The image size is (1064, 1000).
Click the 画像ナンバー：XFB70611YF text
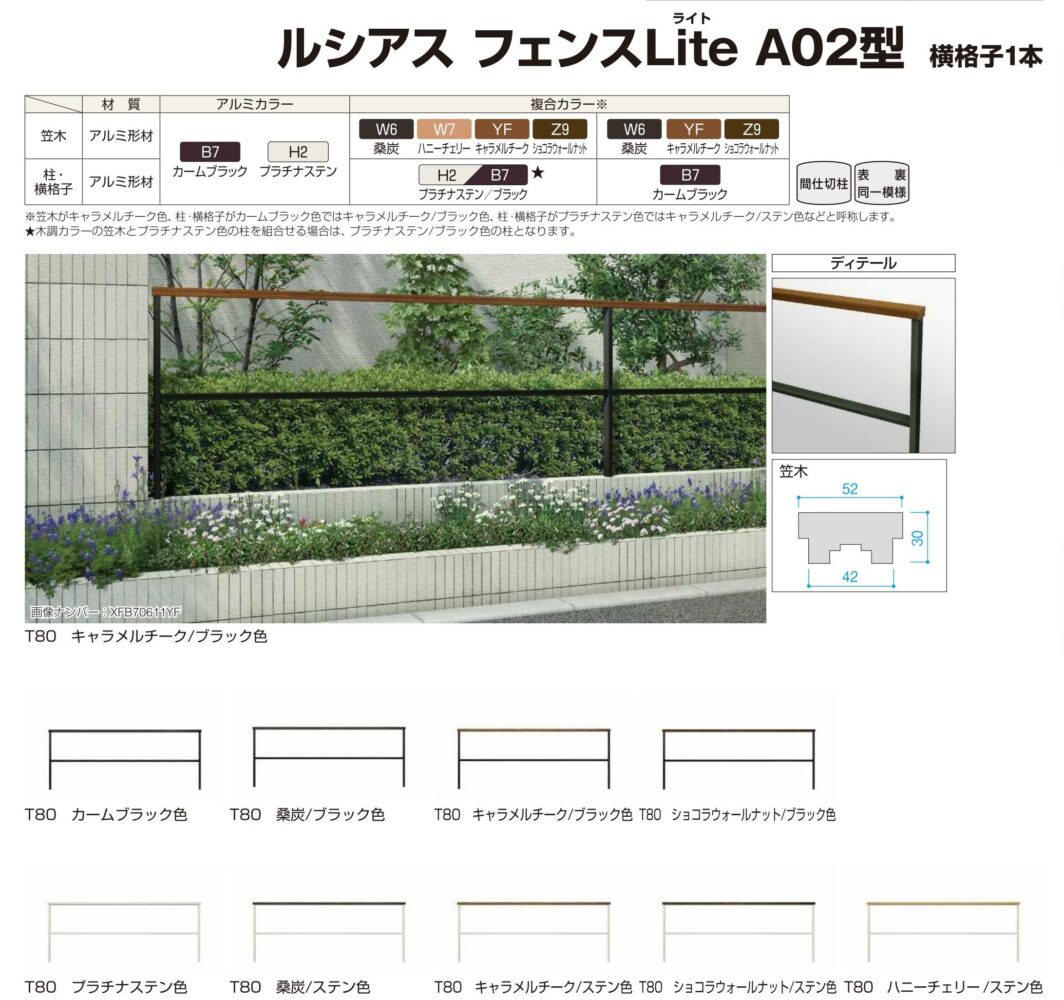(106, 613)
